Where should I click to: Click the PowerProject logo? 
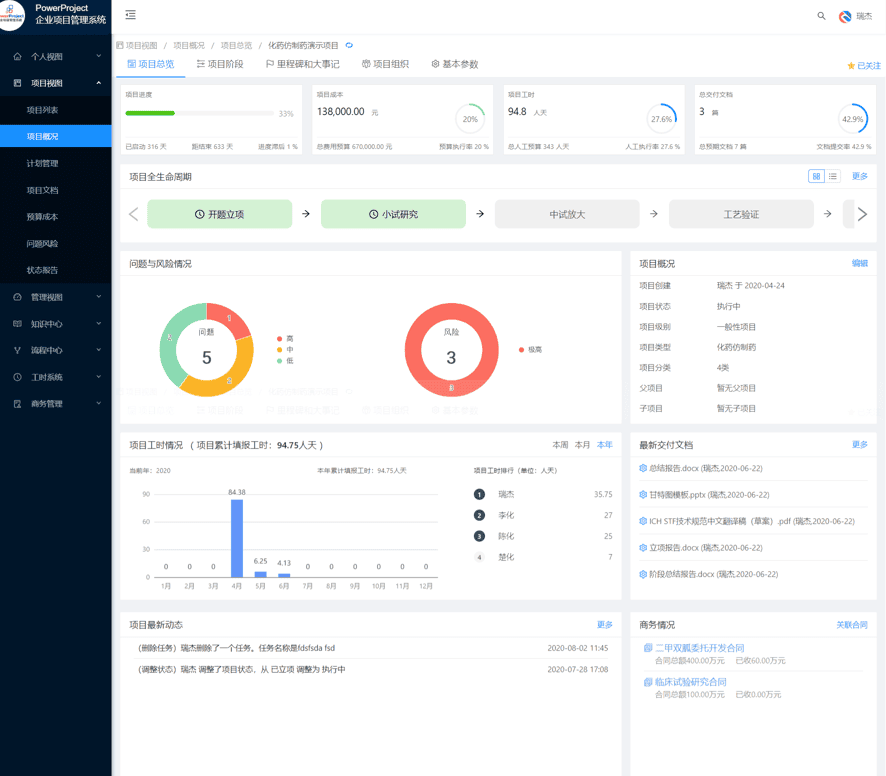(11, 15)
